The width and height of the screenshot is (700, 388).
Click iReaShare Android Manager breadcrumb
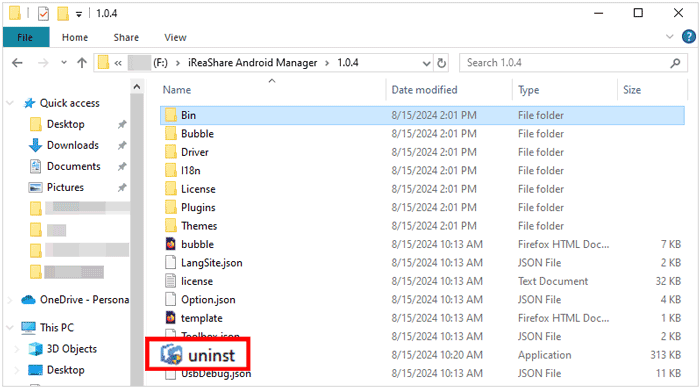[252, 63]
